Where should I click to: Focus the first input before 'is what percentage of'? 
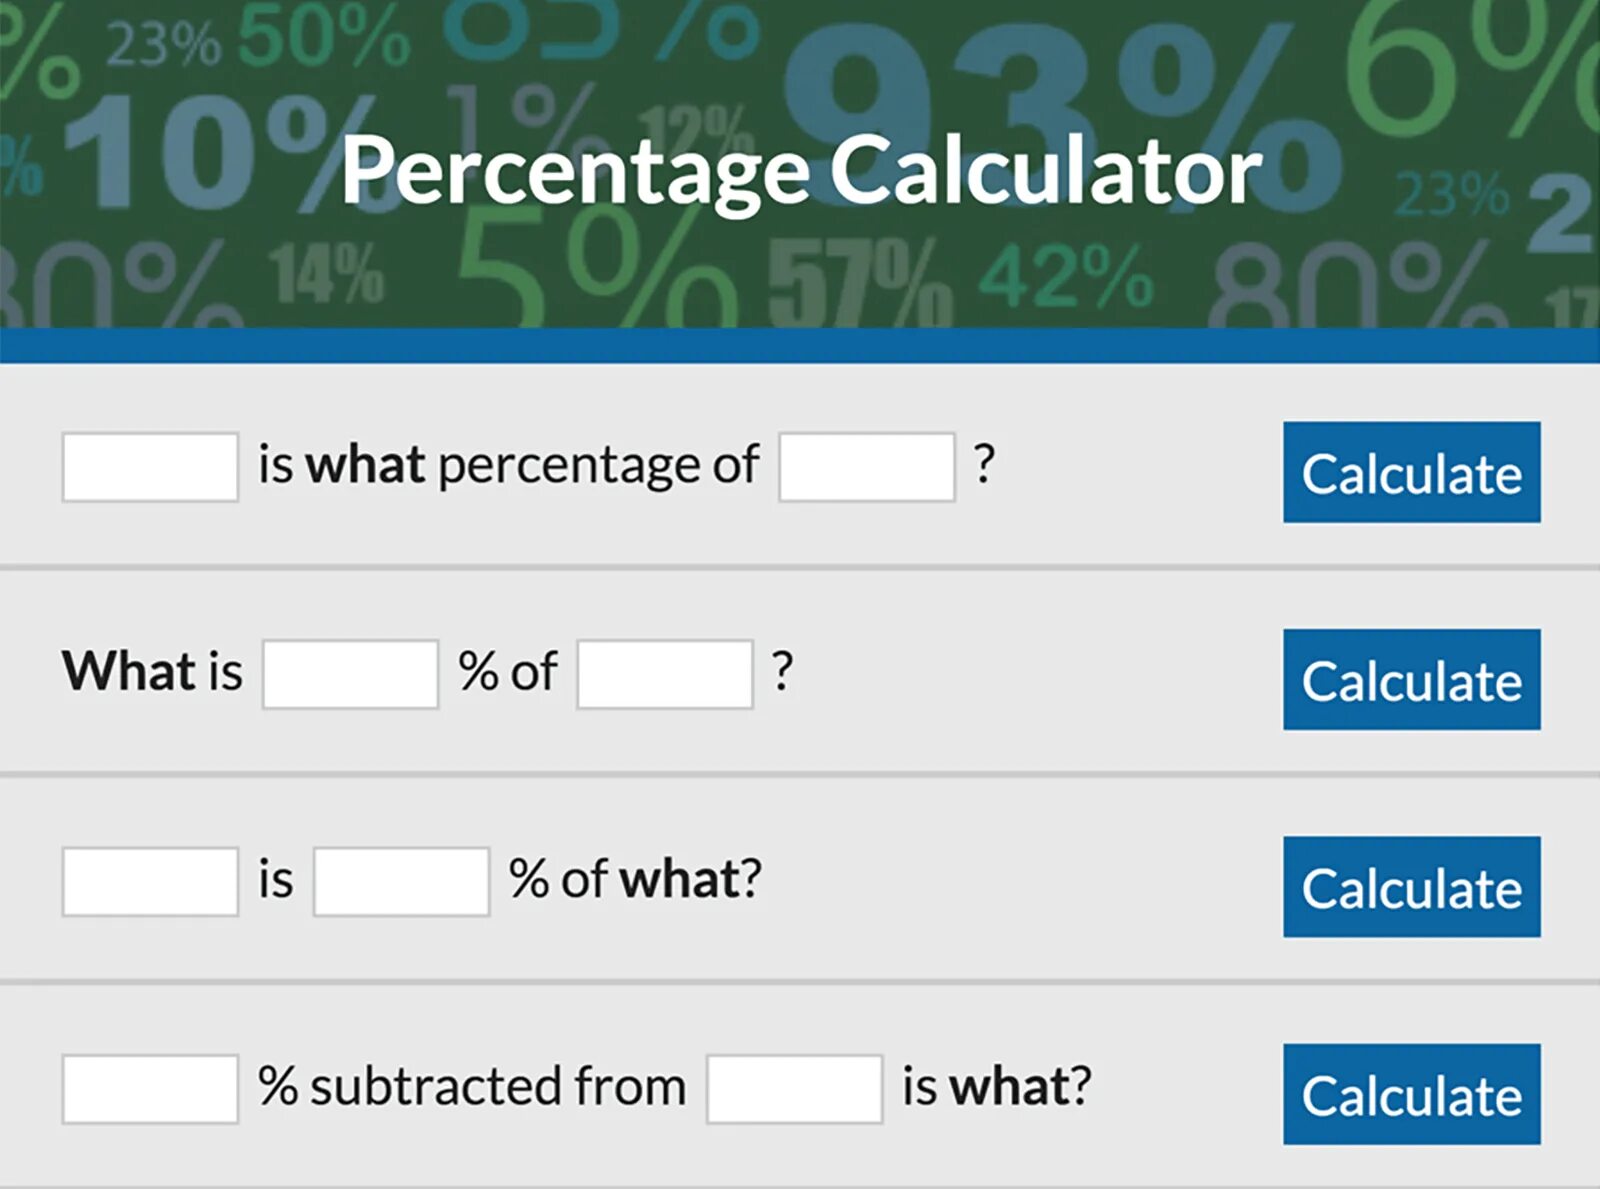click(150, 467)
